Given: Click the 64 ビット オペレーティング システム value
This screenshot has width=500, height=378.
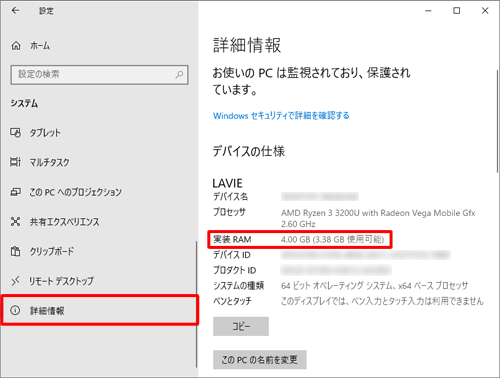Looking at the screenshot, I should (x=375, y=286).
